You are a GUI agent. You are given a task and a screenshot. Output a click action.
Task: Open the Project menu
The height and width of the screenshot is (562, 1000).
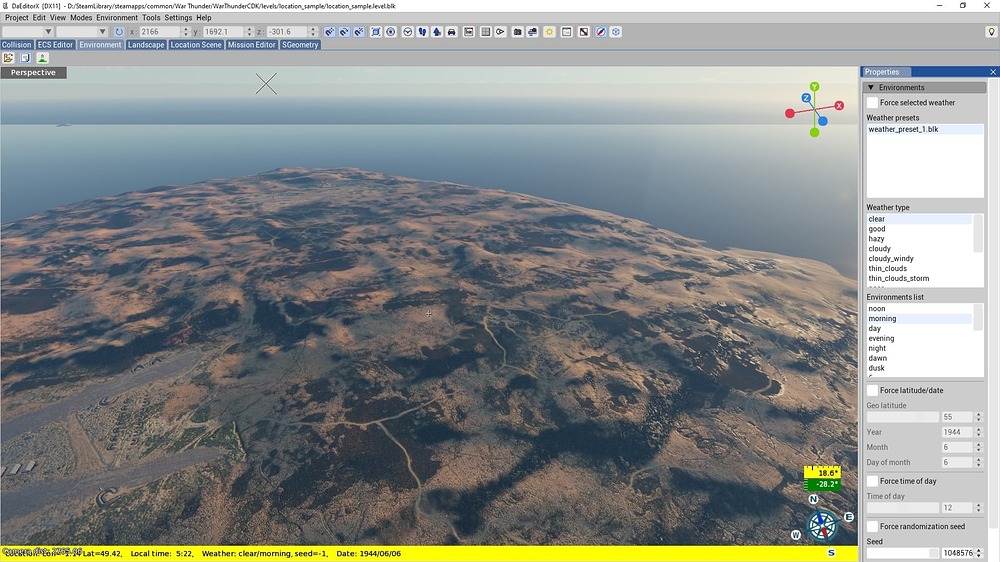coord(17,17)
